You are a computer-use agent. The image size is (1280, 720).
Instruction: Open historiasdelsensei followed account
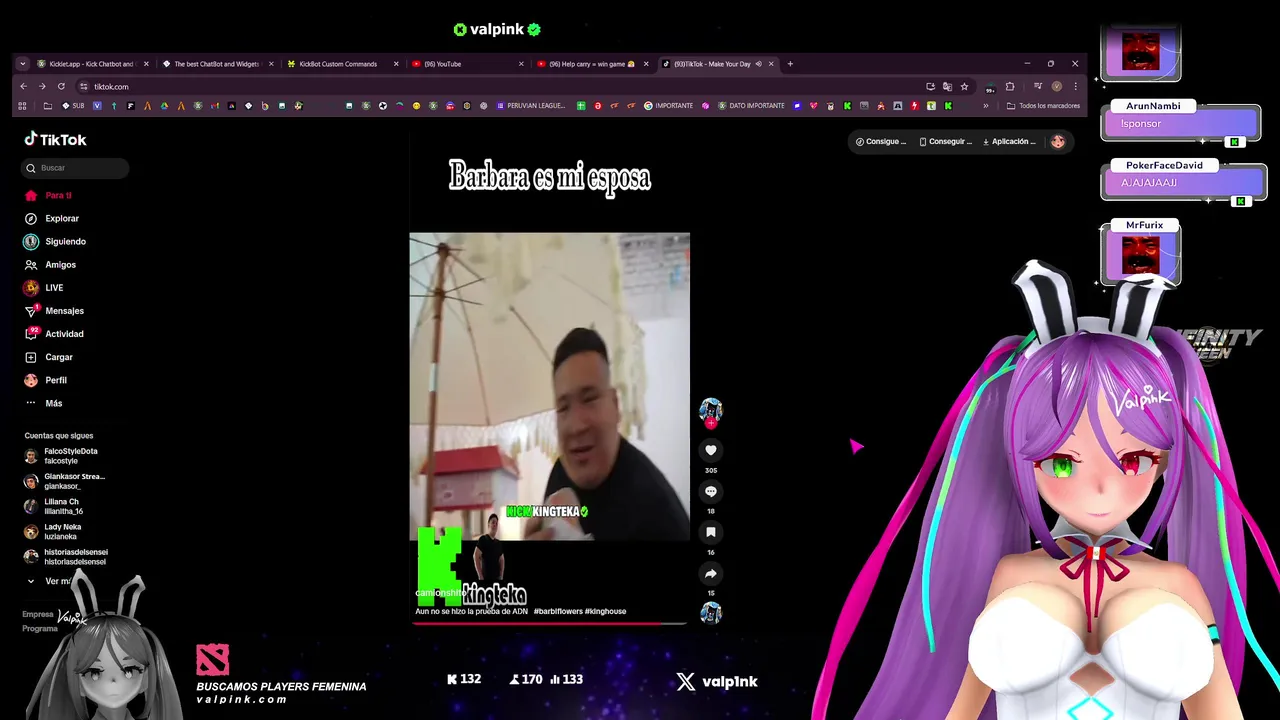(66, 556)
